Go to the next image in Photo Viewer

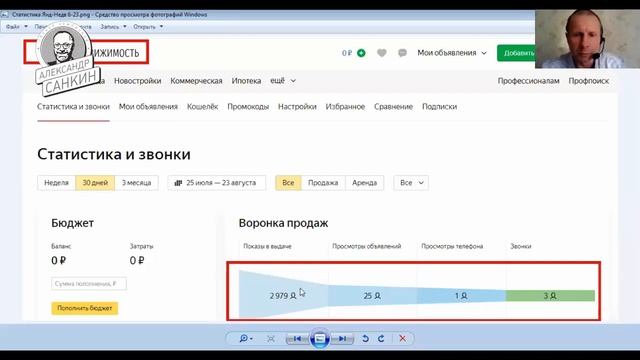point(342,338)
